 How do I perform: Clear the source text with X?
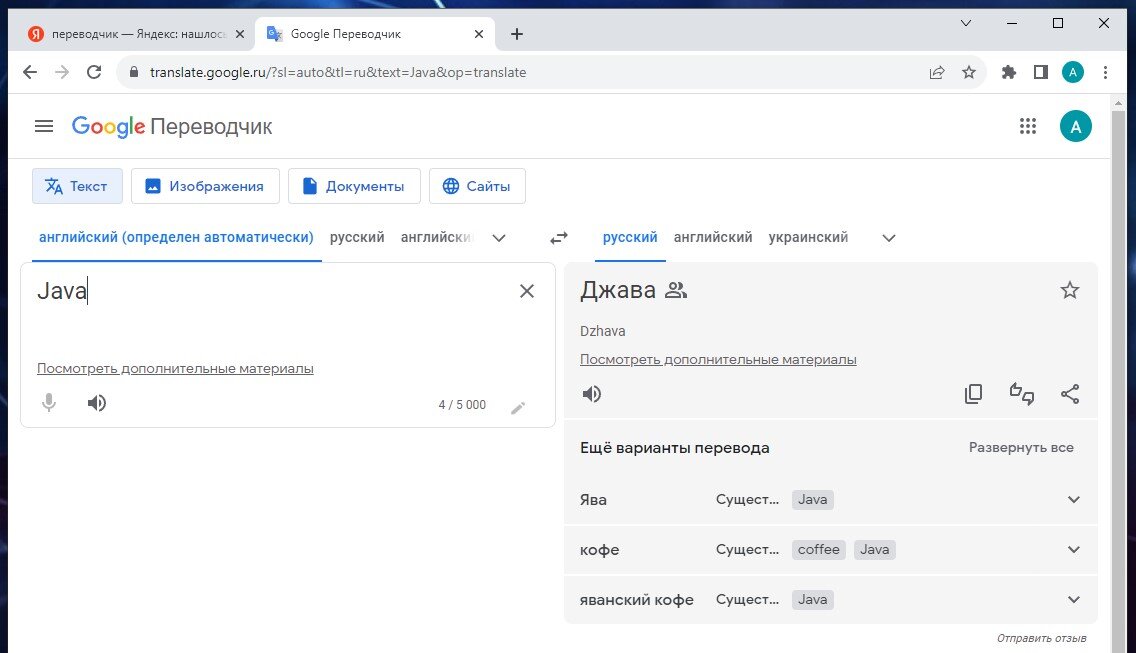coord(527,291)
